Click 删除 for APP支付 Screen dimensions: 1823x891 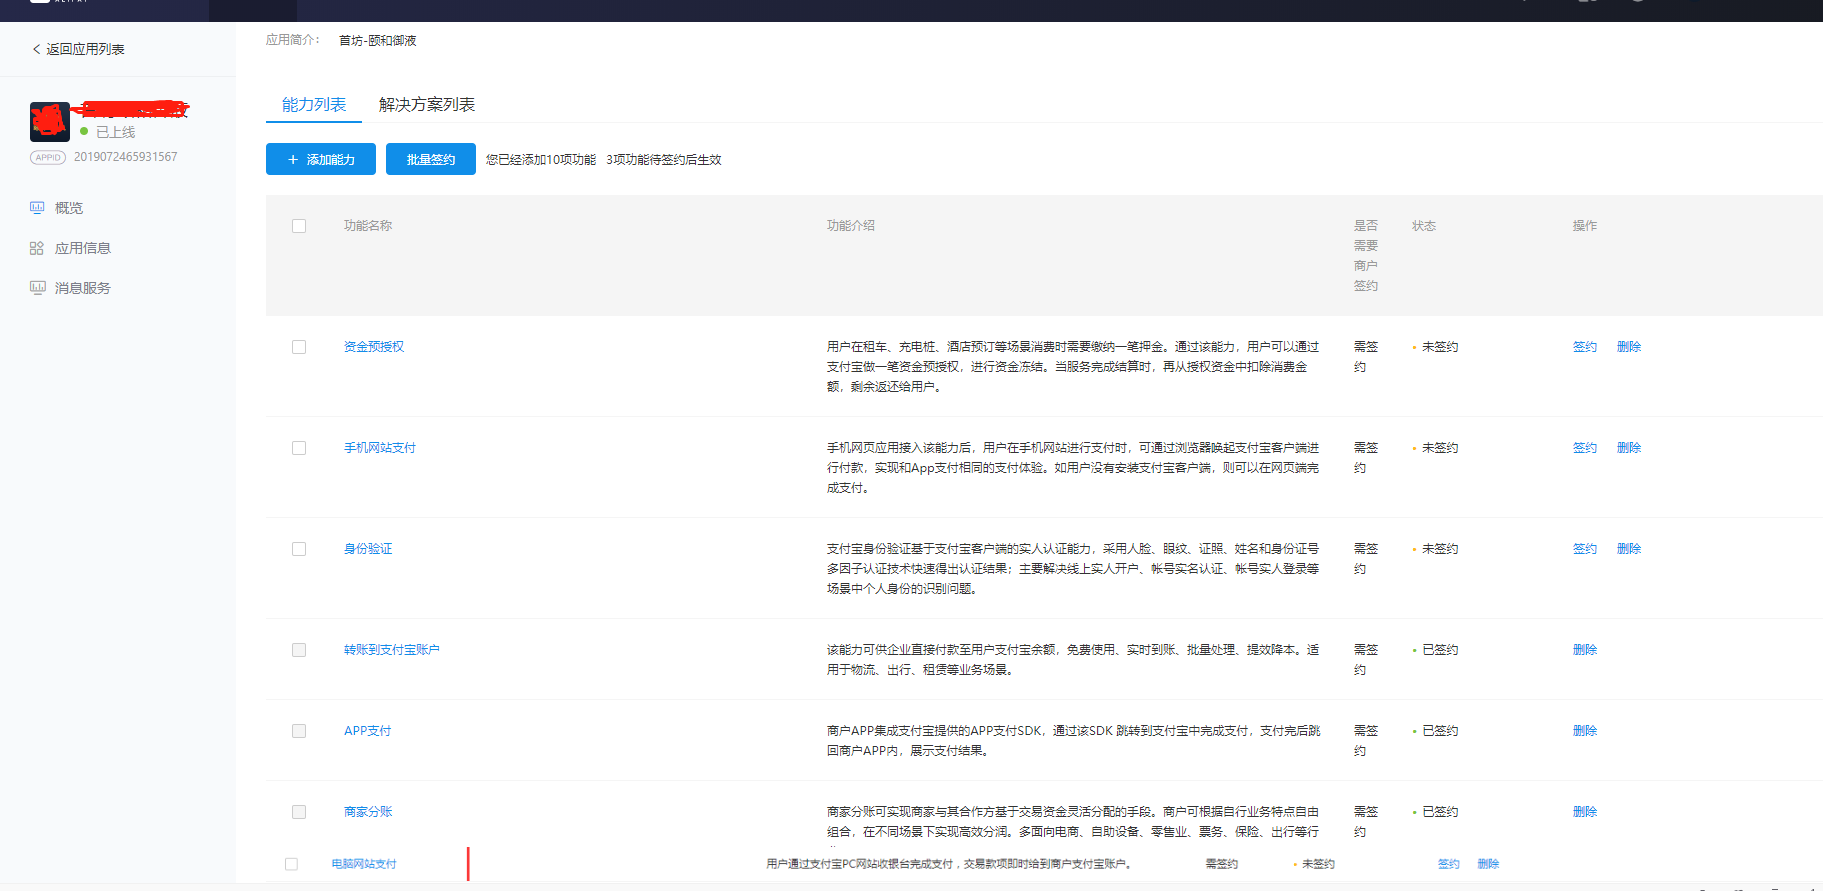(1585, 731)
